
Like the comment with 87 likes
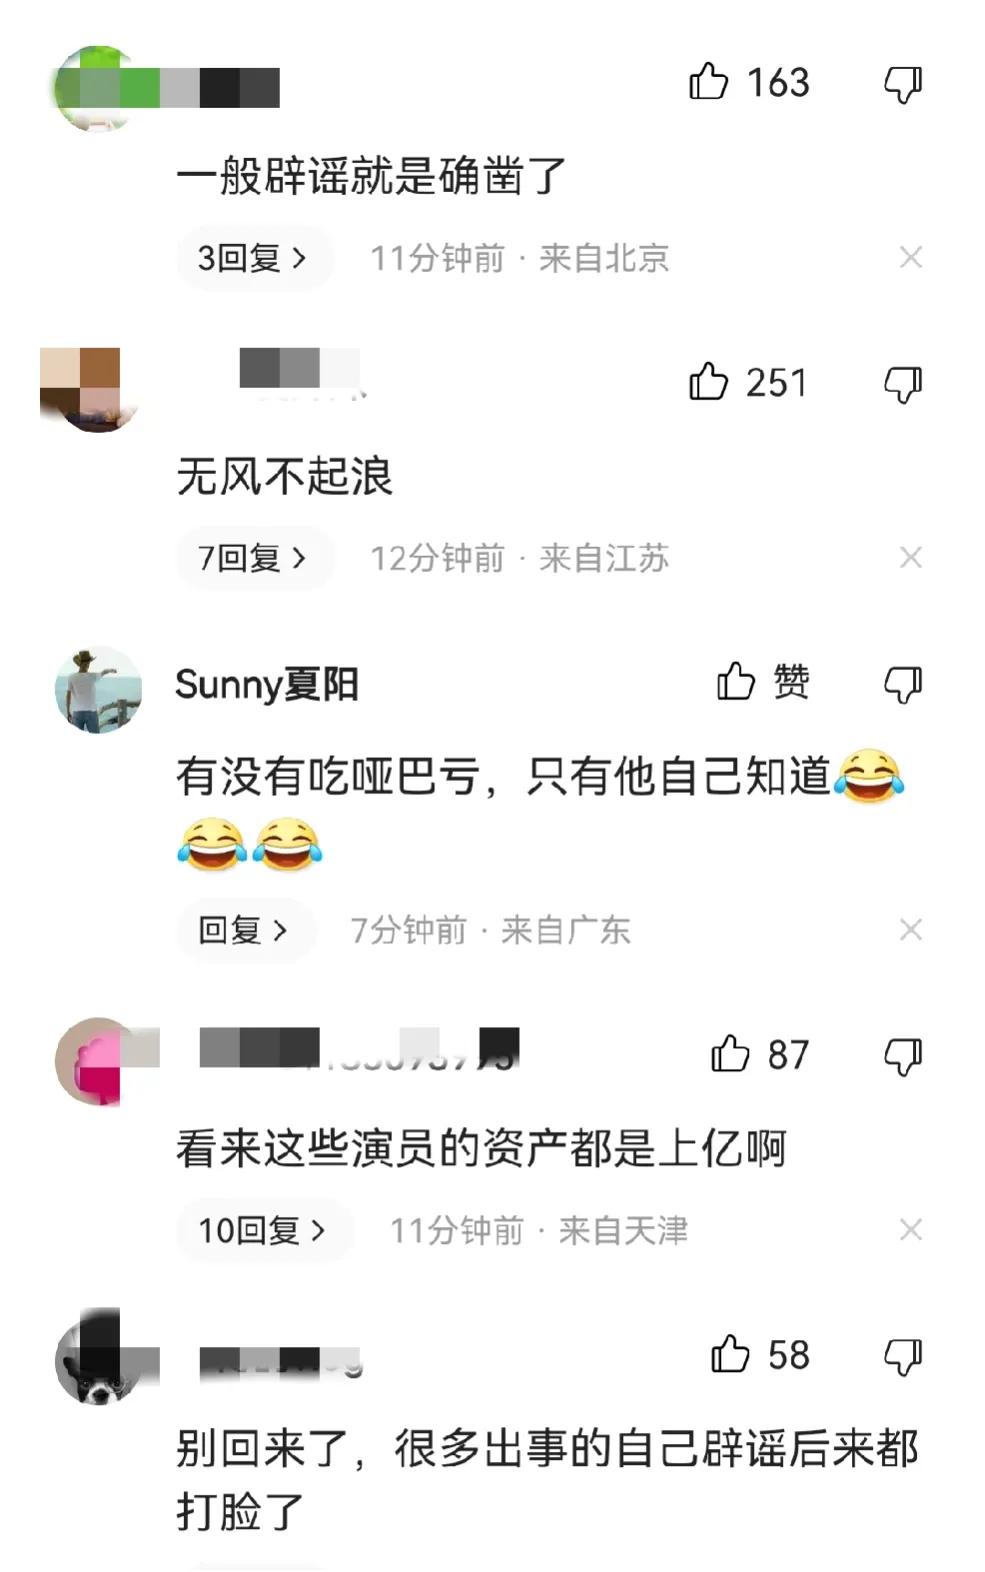[x=730, y=1054]
